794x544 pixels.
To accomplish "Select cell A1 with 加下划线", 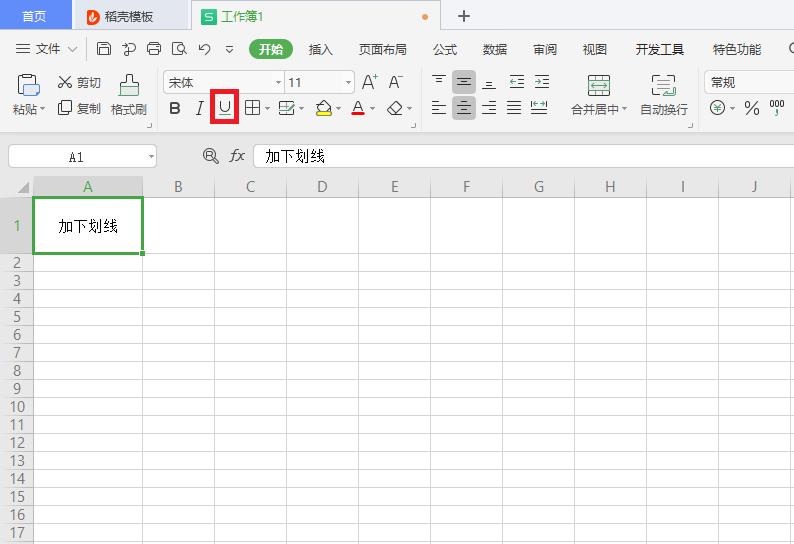I will tap(88, 225).
